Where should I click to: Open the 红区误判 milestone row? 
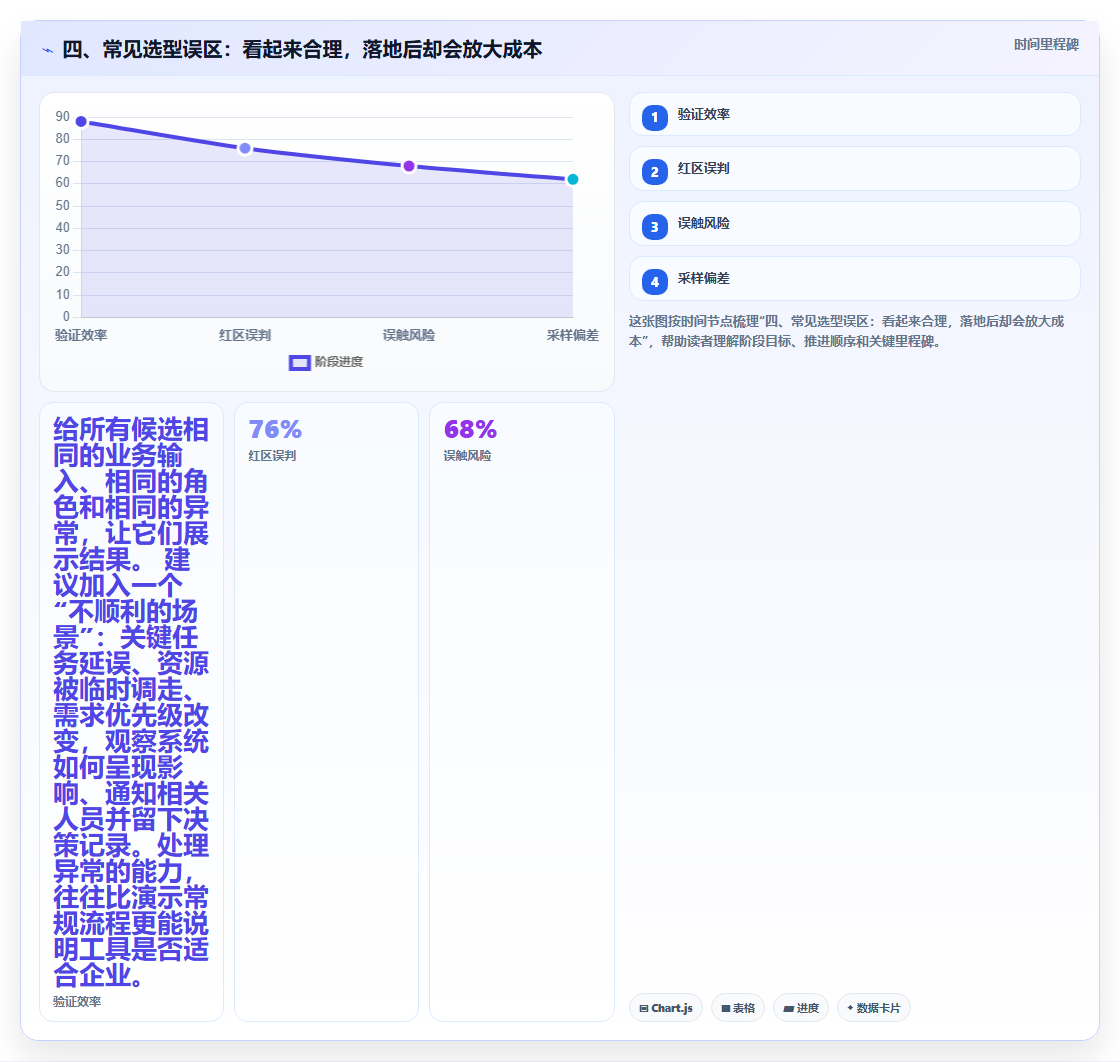pyautogui.click(x=854, y=169)
